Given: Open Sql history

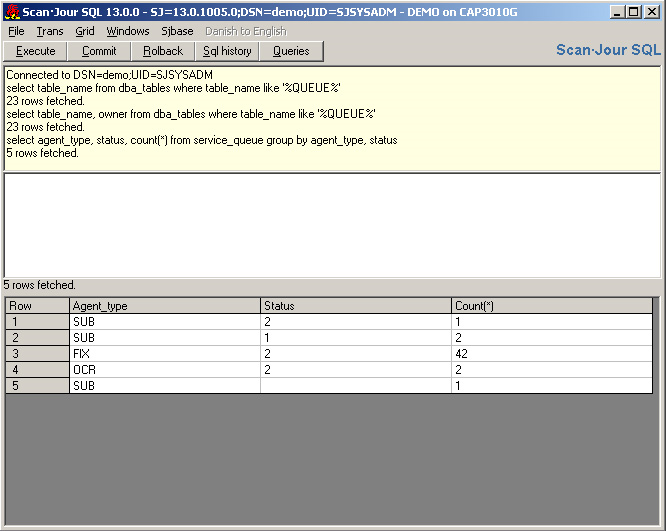Looking at the screenshot, I should point(227,51).
